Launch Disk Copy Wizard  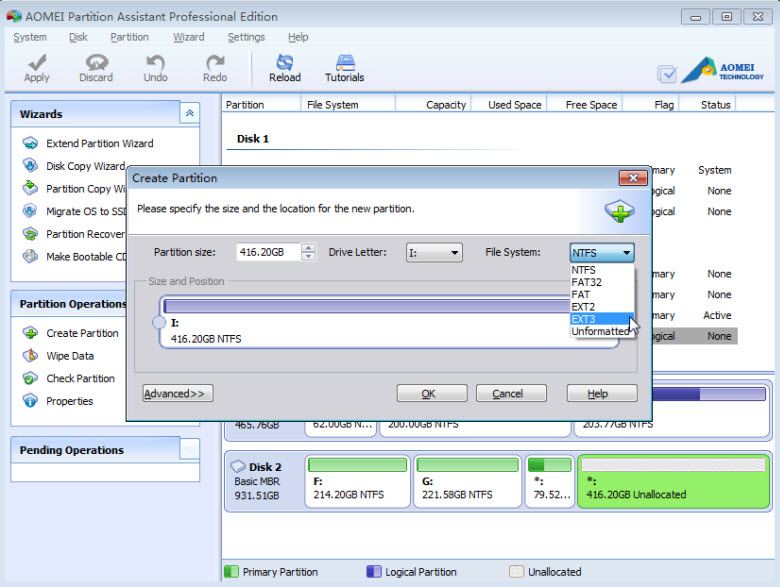click(x=85, y=166)
